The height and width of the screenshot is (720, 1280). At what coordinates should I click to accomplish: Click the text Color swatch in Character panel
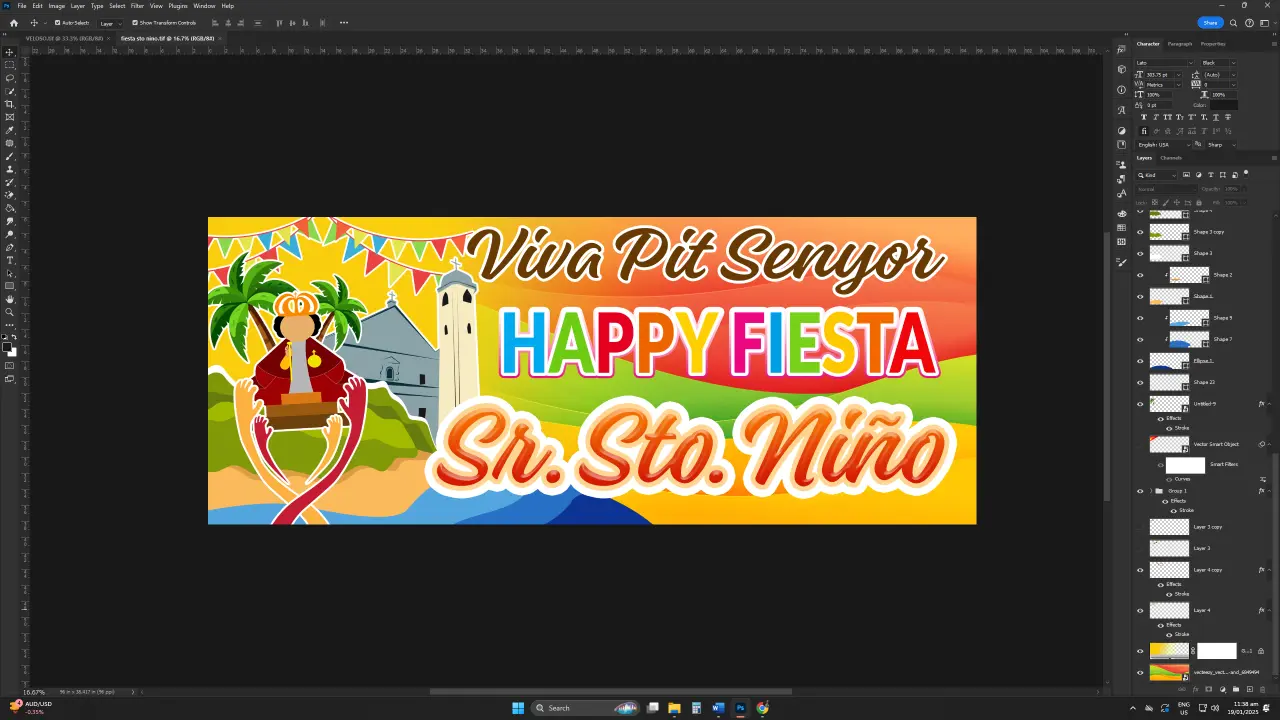click(1224, 105)
